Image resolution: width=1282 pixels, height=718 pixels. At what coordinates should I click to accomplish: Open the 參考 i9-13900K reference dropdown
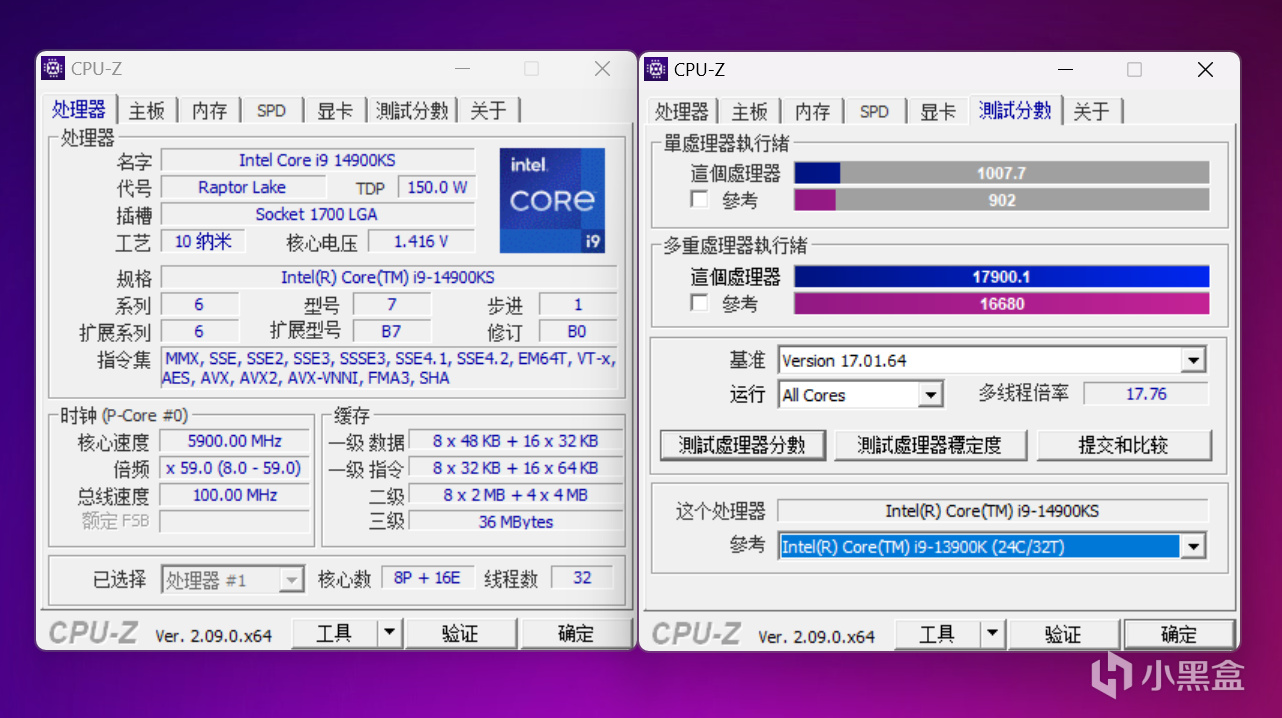(1193, 547)
